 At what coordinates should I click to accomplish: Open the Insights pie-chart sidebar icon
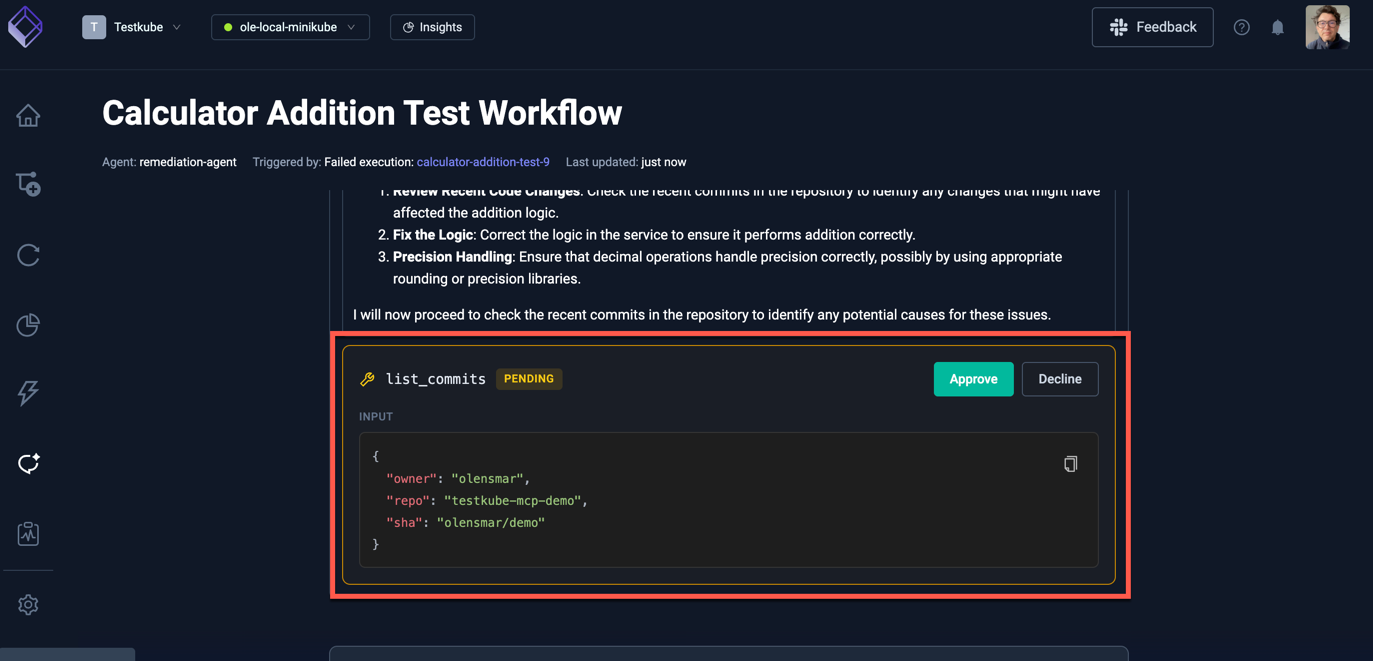tap(27, 324)
